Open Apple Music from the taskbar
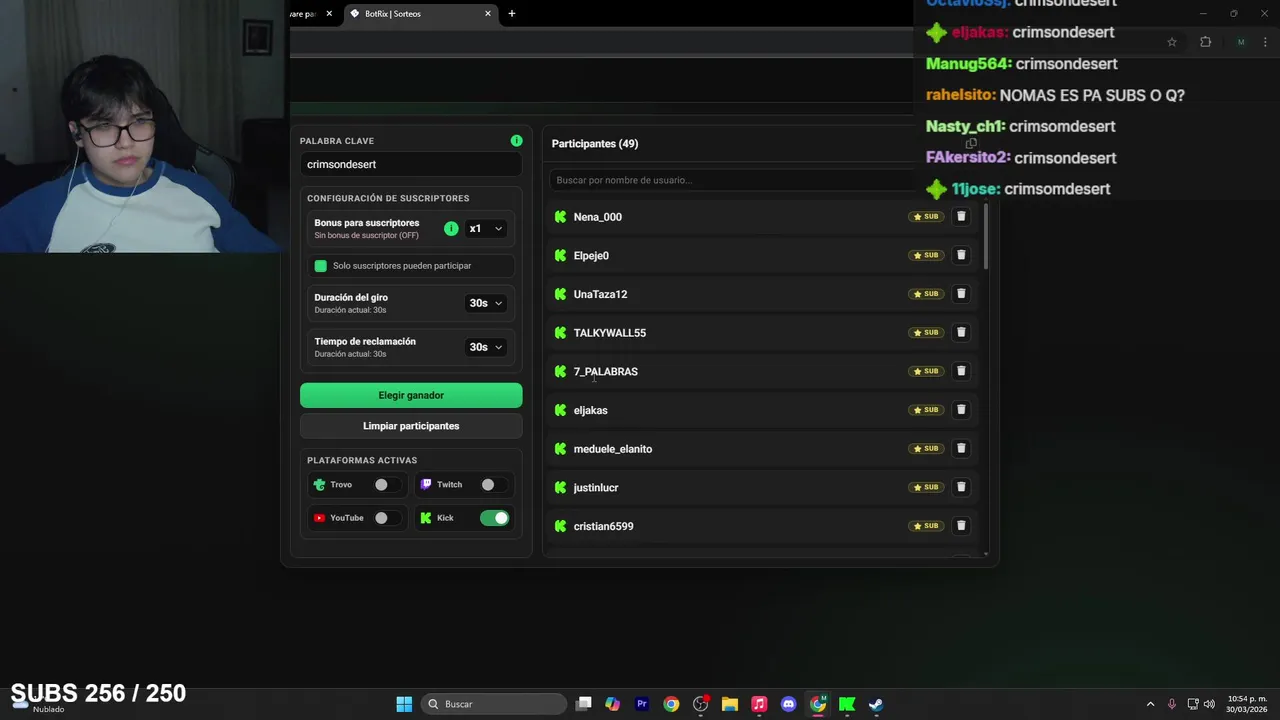The height and width of the screenshot is (720, 1280). (759, 704)
